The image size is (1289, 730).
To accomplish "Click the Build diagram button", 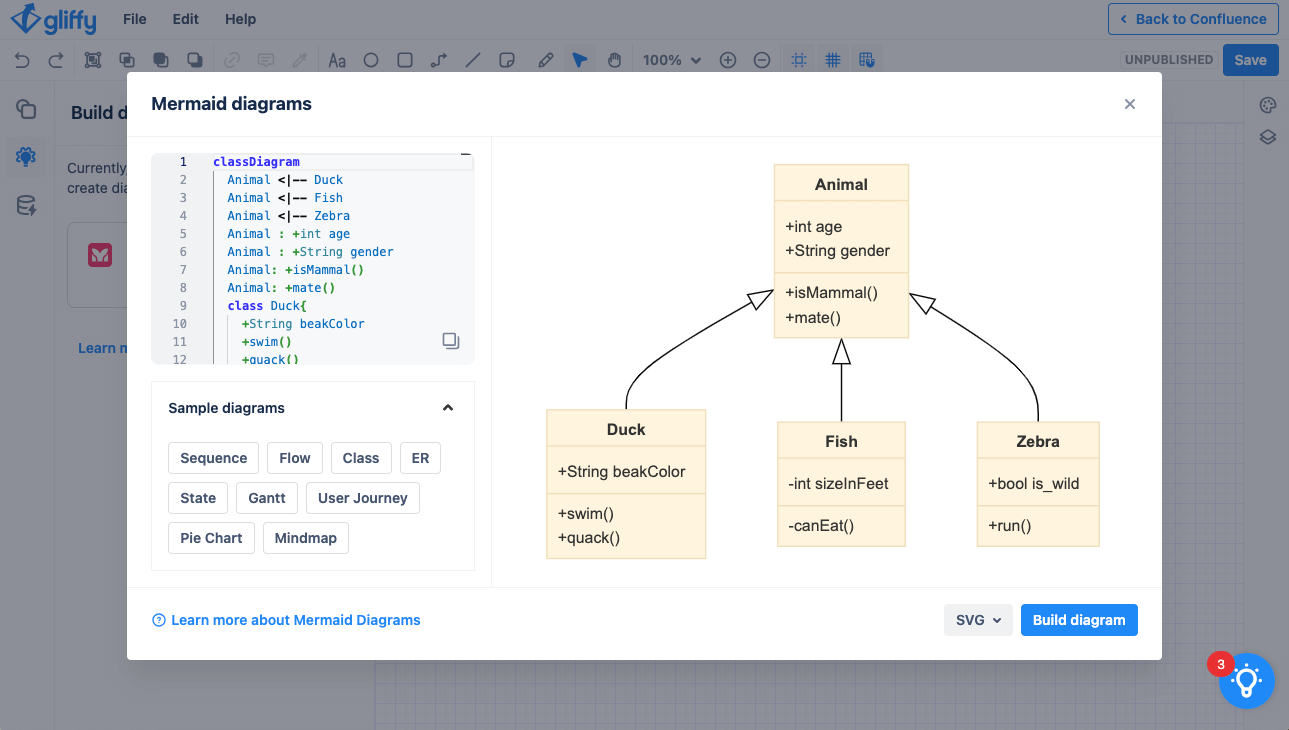I will click(1078, 620).
